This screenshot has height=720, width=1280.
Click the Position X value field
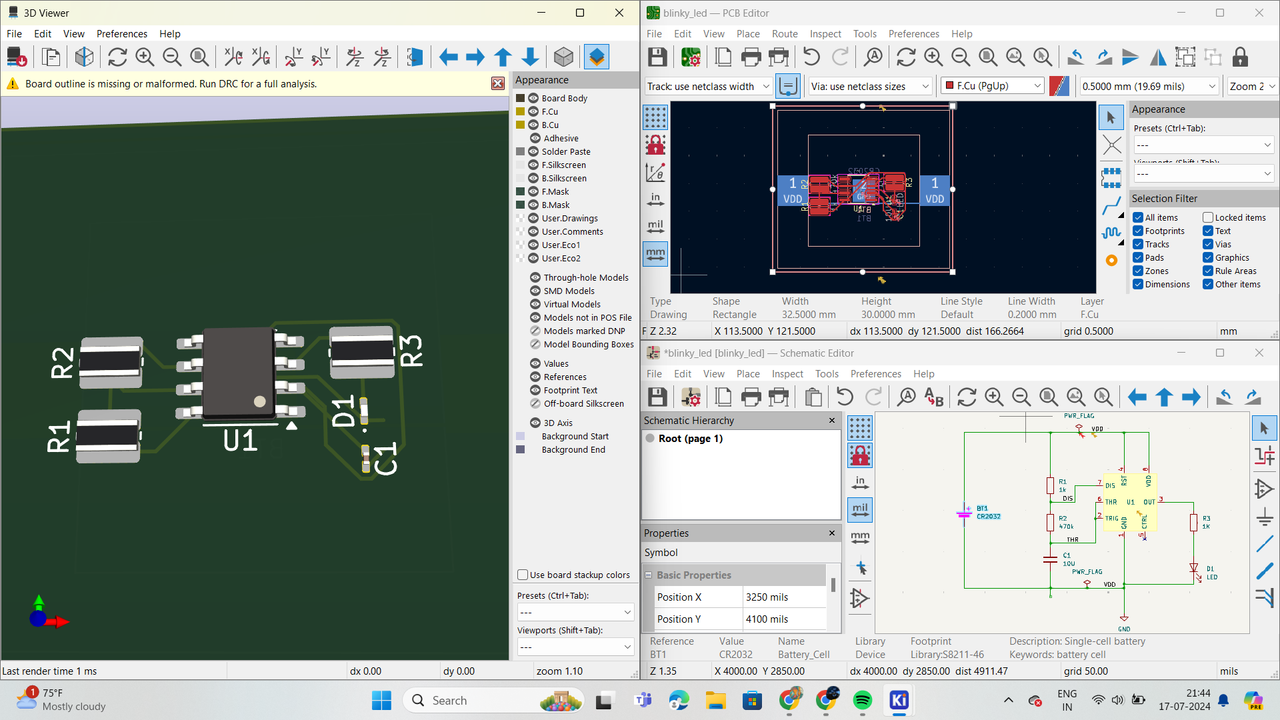point(783,597)
